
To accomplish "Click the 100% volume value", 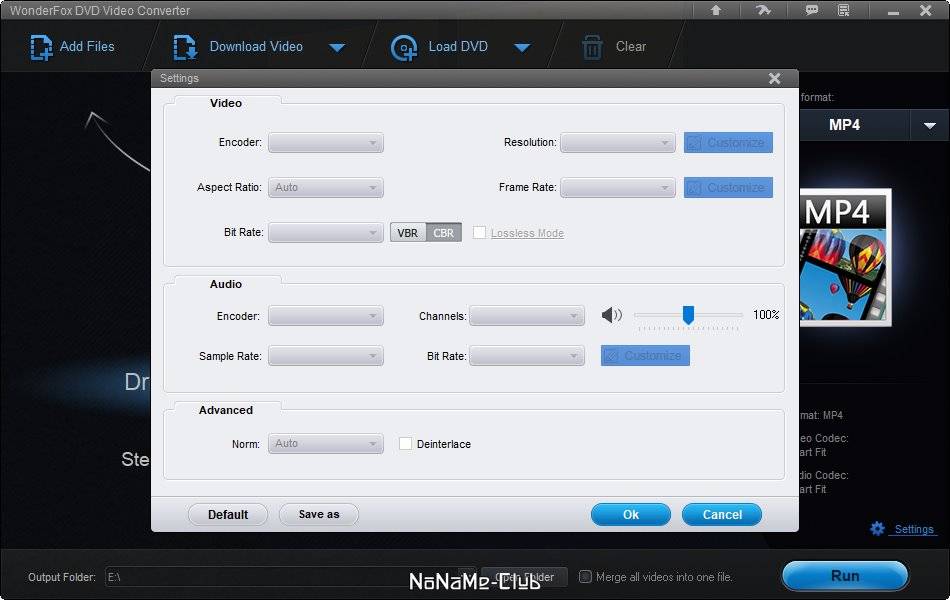I will (x=766, y=315).
